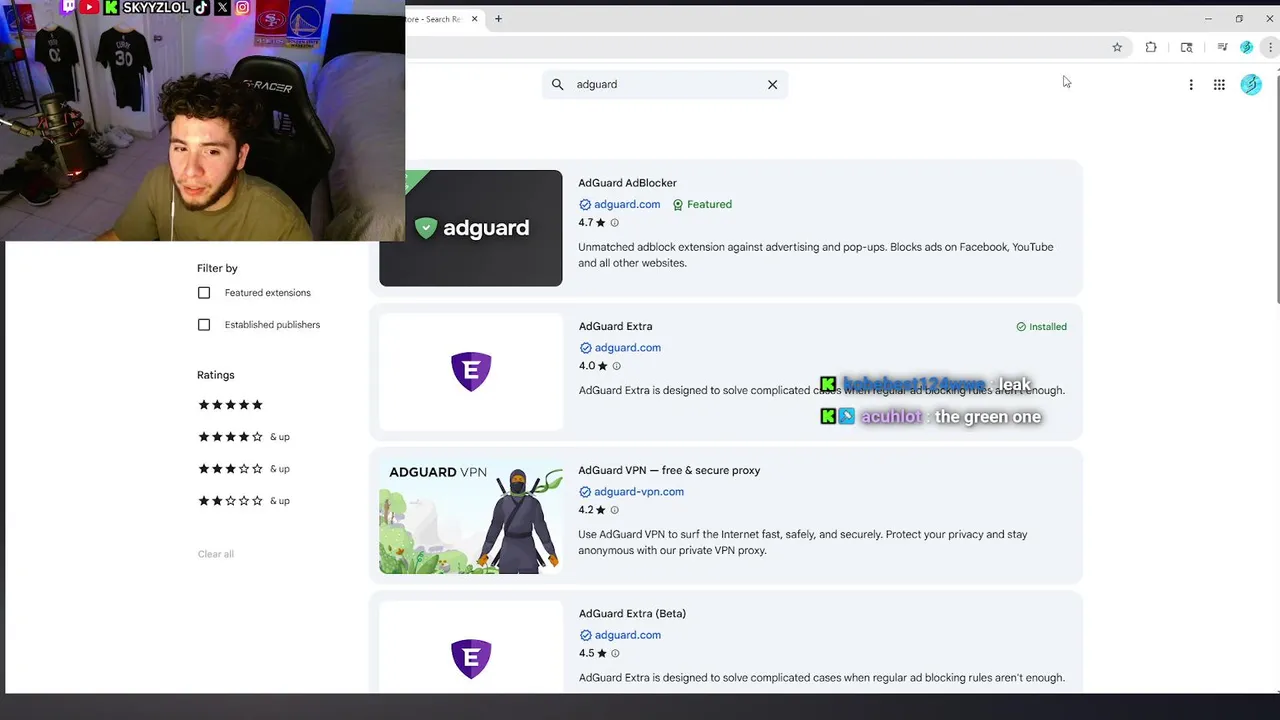
Task: Filter by four stars & up
Action: tap(244, 437)
